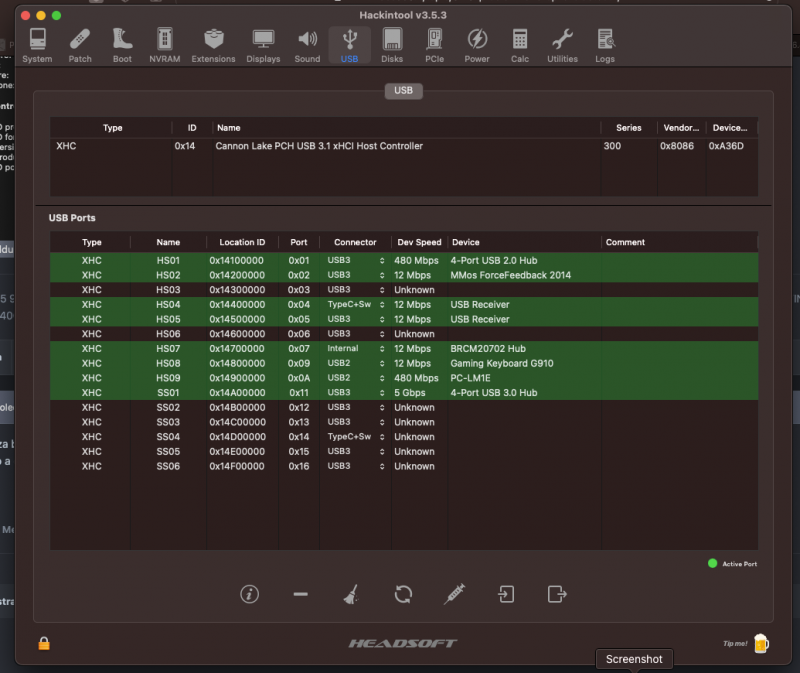Open the Displays toolbar tab

[x=263, y=45]
